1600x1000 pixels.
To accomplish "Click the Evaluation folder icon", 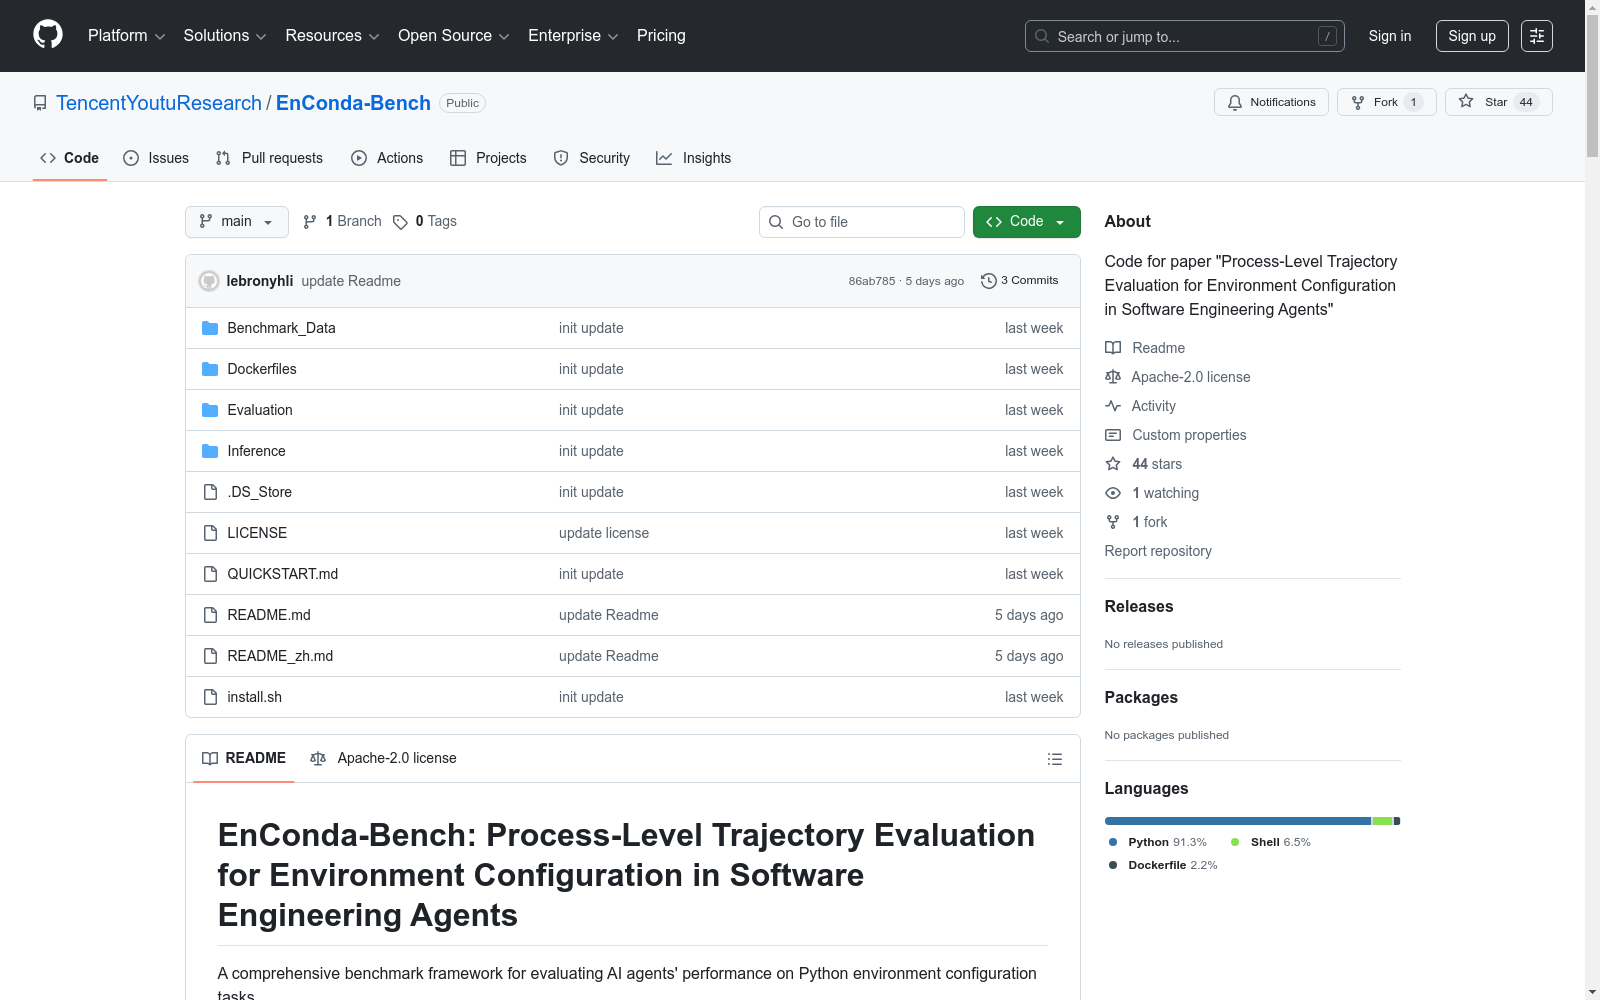I will pyautogui.click(x=210, y=410).
